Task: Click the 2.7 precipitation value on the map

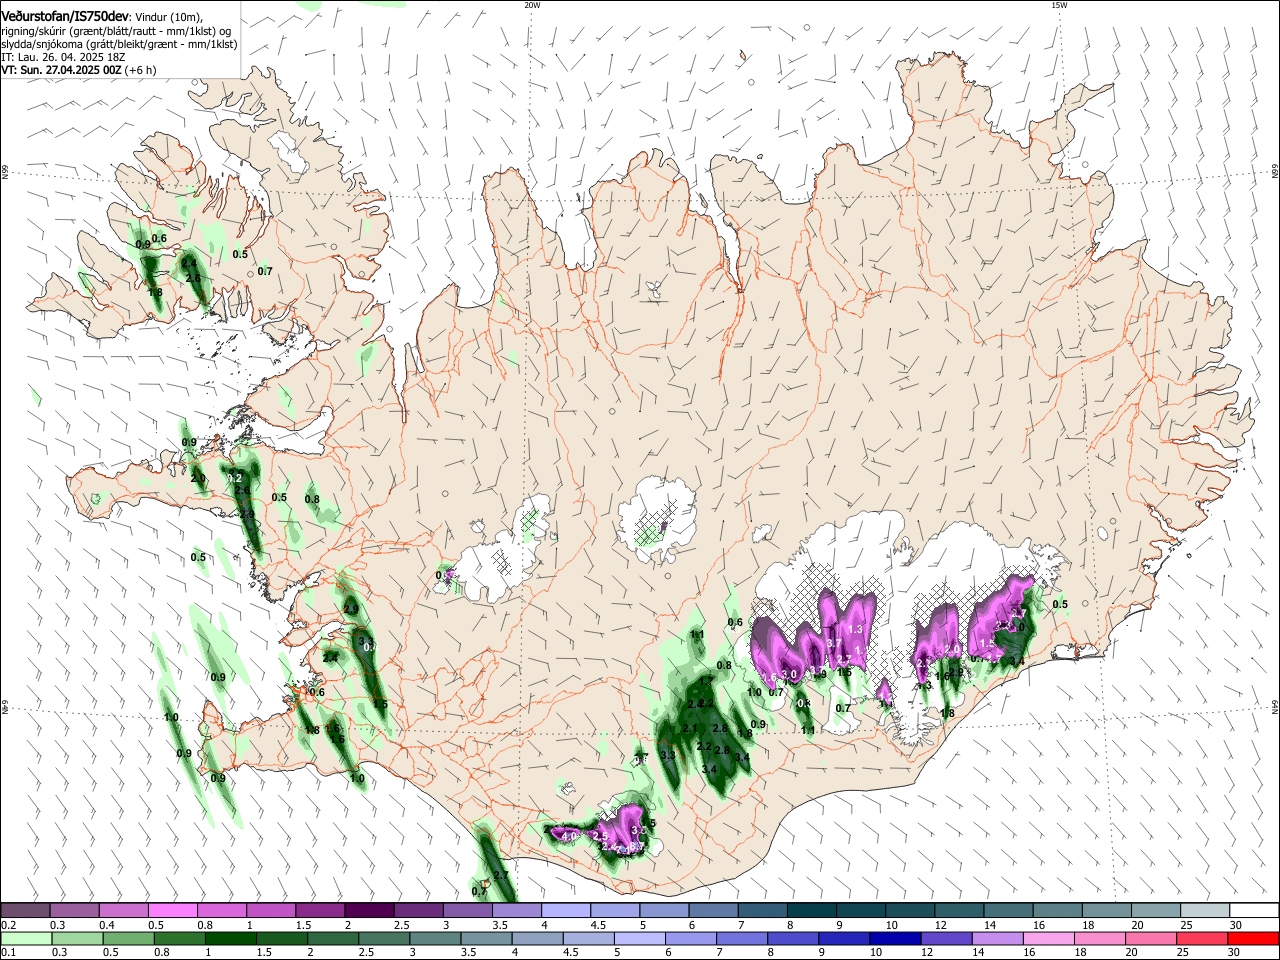Action: [x=501, y=876]
